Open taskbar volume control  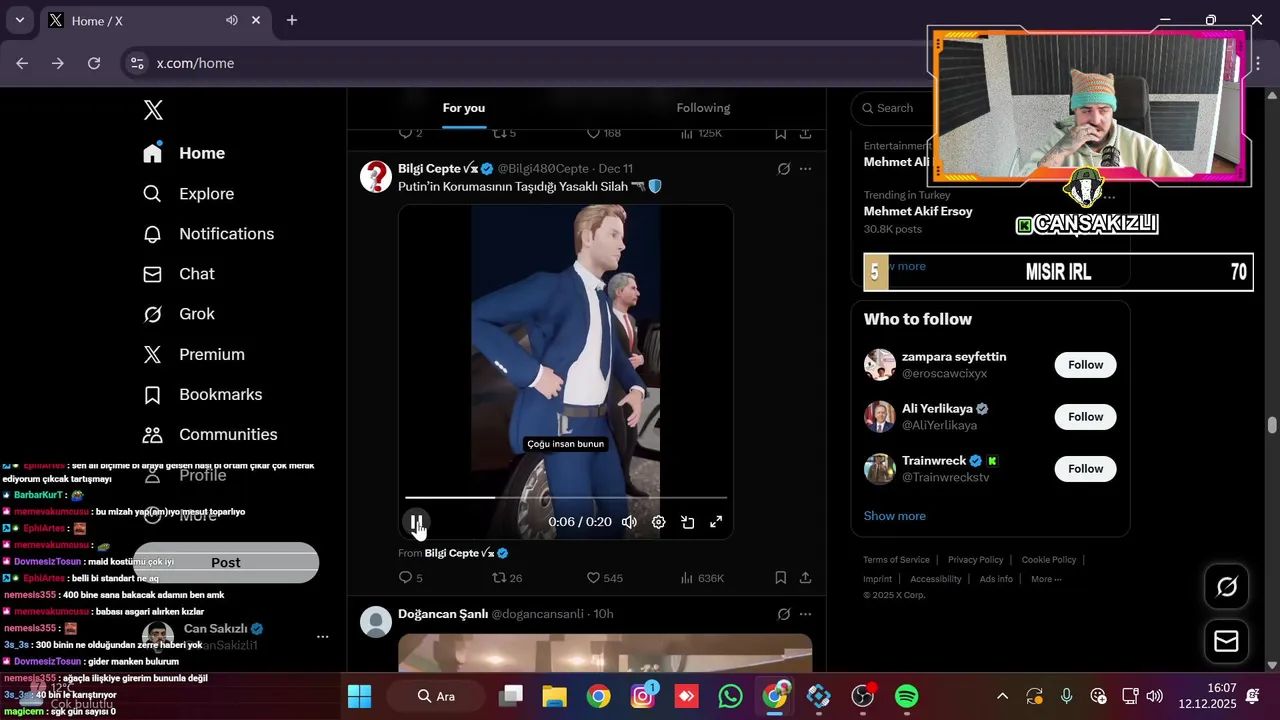[1154, 696]
